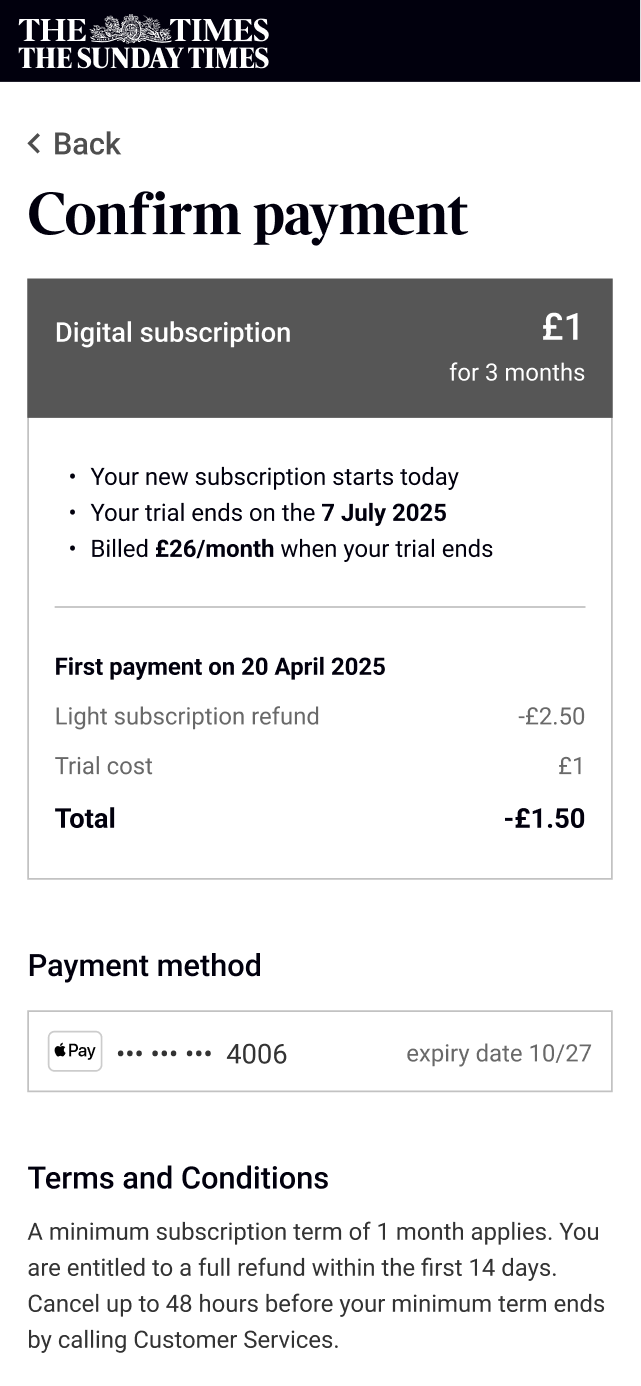Click 'First payment on 20 April 2025'
Viewport: 641px width, 1386px height.
[220, 667]
